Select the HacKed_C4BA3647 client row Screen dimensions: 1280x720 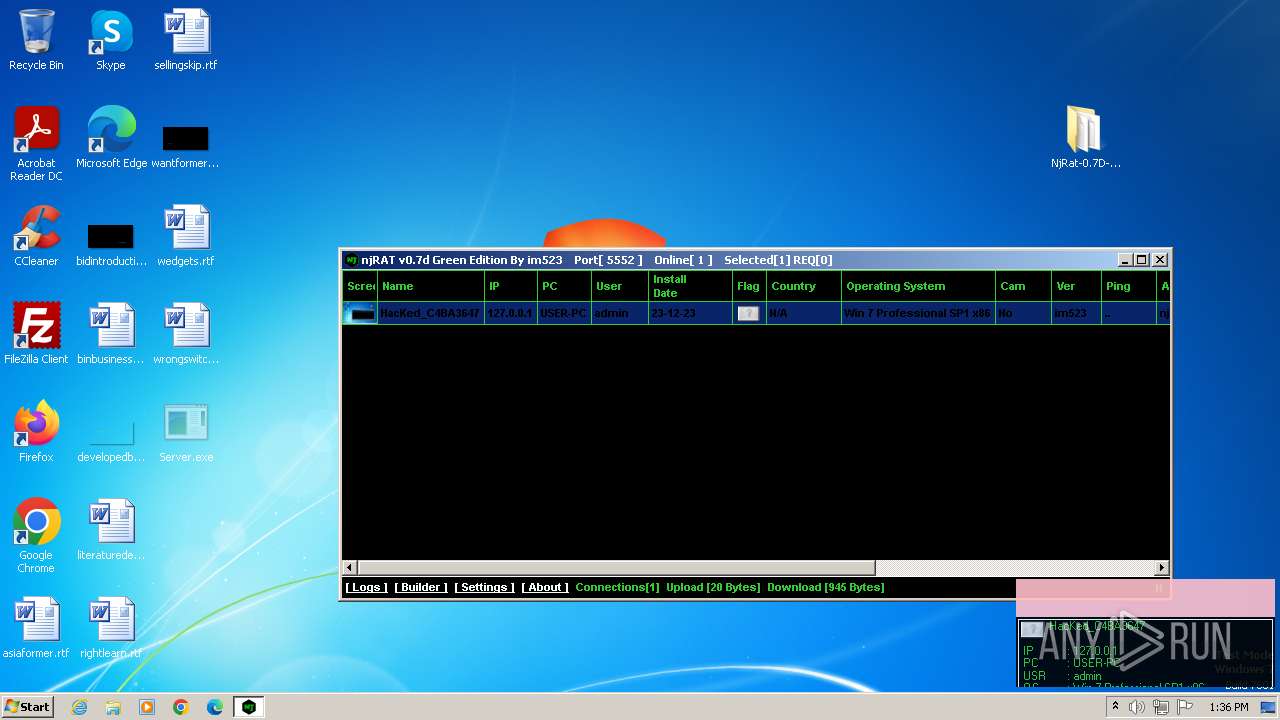756,313
